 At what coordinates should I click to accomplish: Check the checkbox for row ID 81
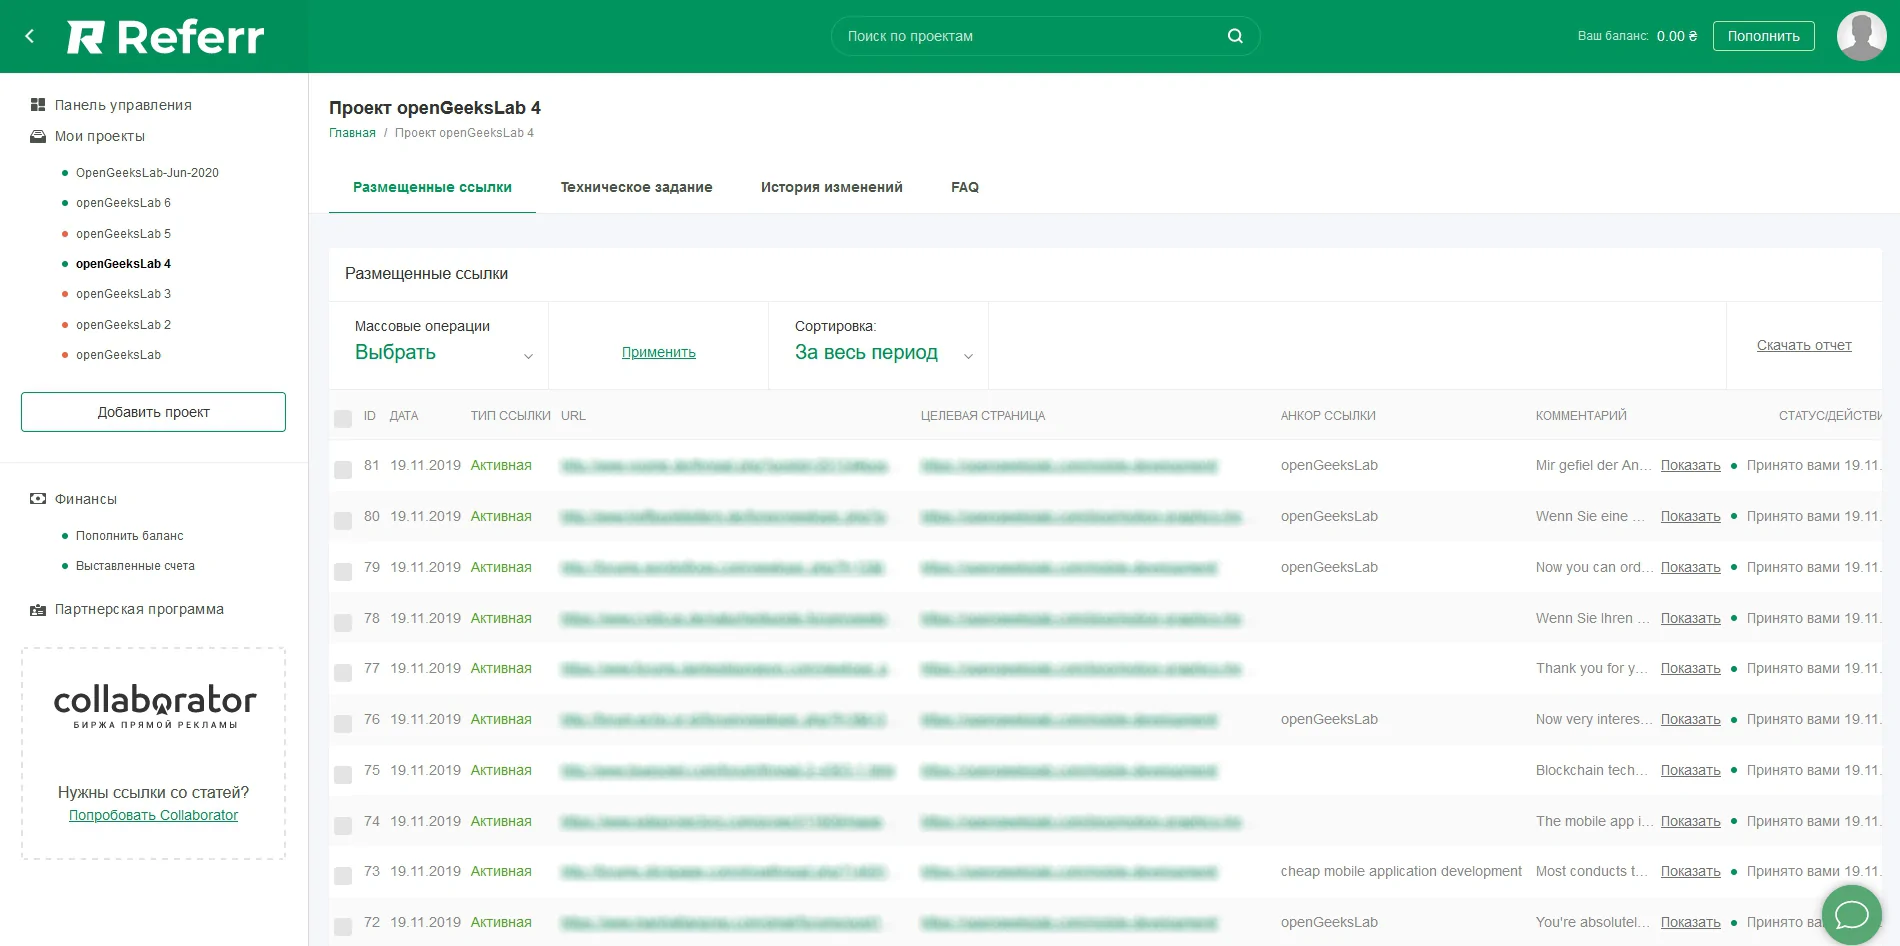pos(343,470)
